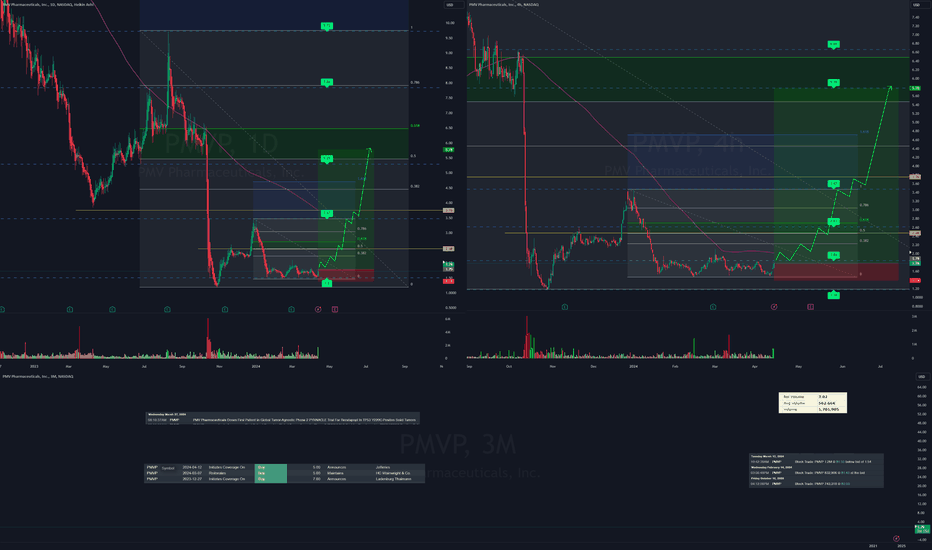Click the 0.382 fib level label on the 1D chart
Viewport: 932px width, 550px height.
pyautogui.click(x=415, y=186)
